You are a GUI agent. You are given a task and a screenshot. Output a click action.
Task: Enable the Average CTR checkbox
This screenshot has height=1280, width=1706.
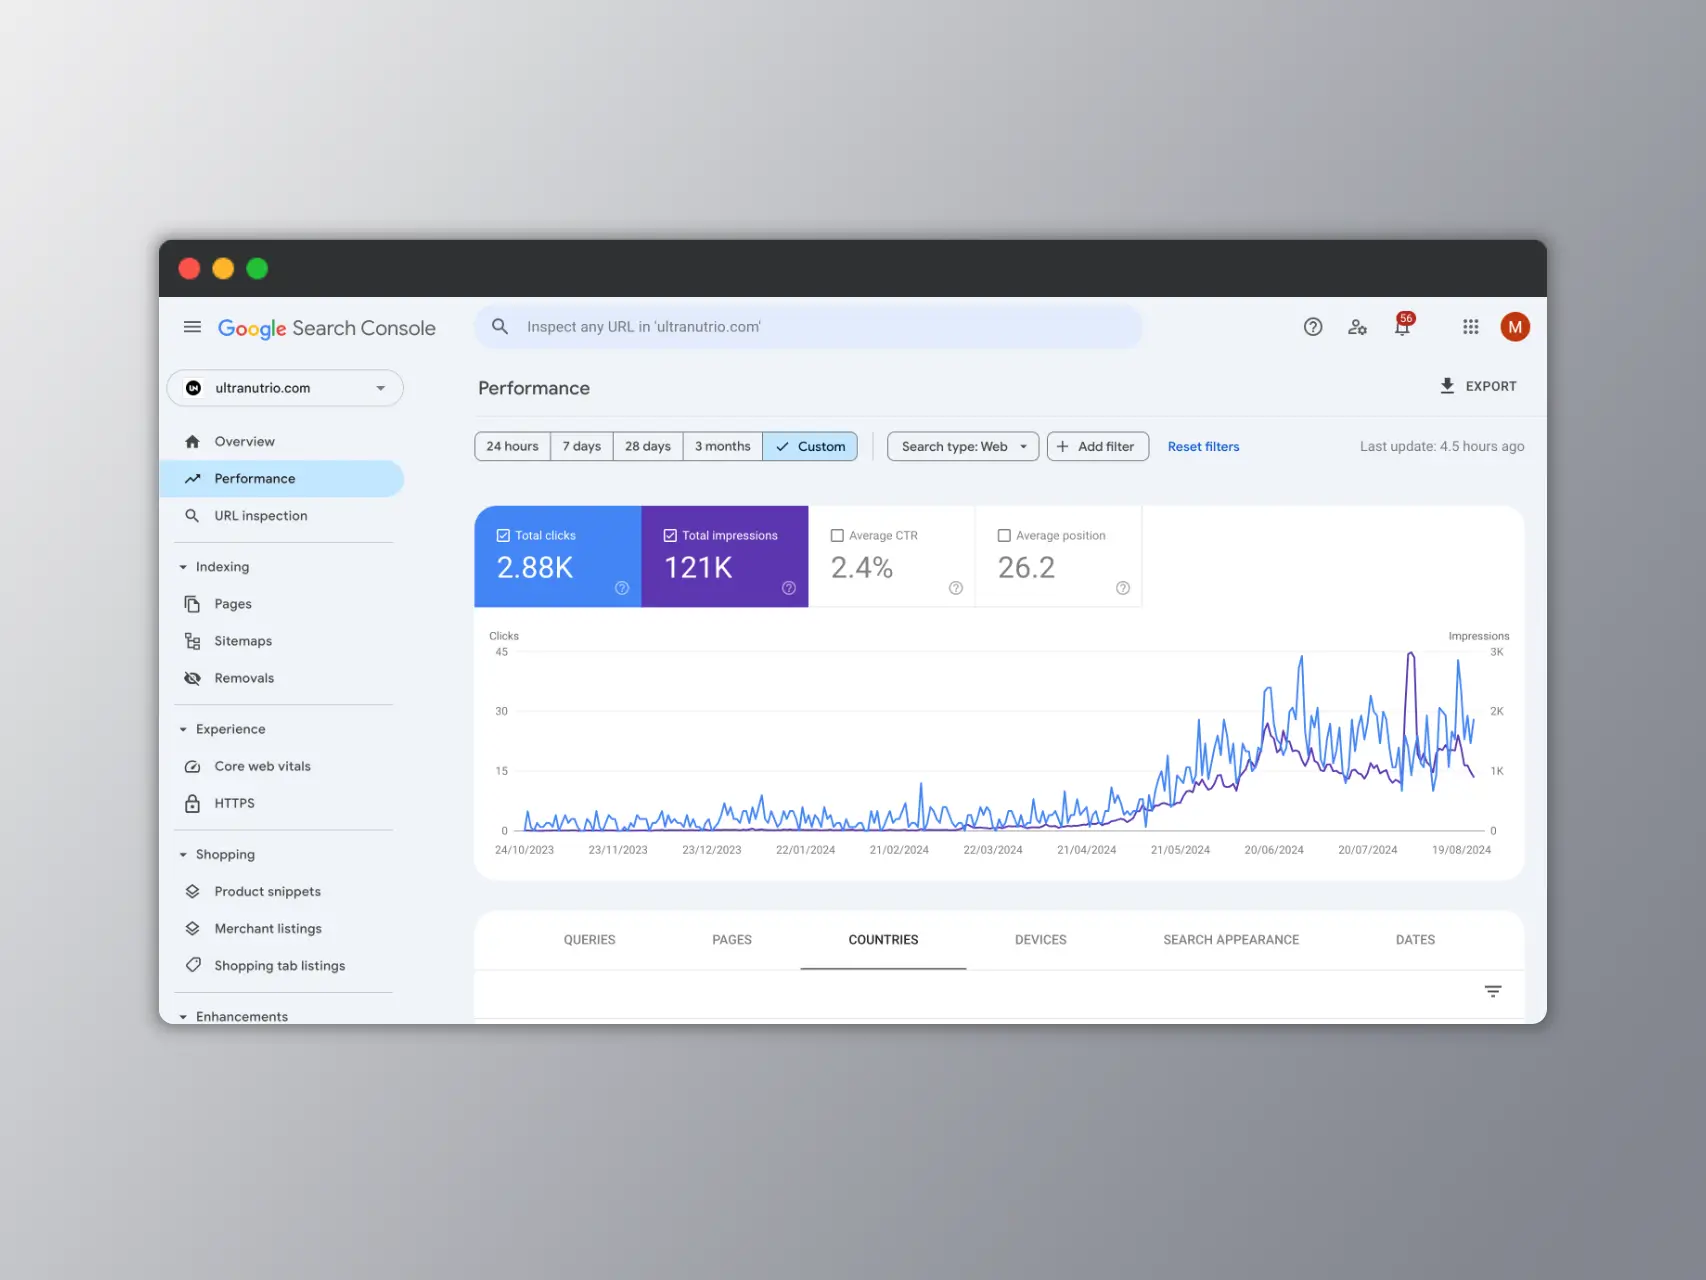(x=837, y=536)
